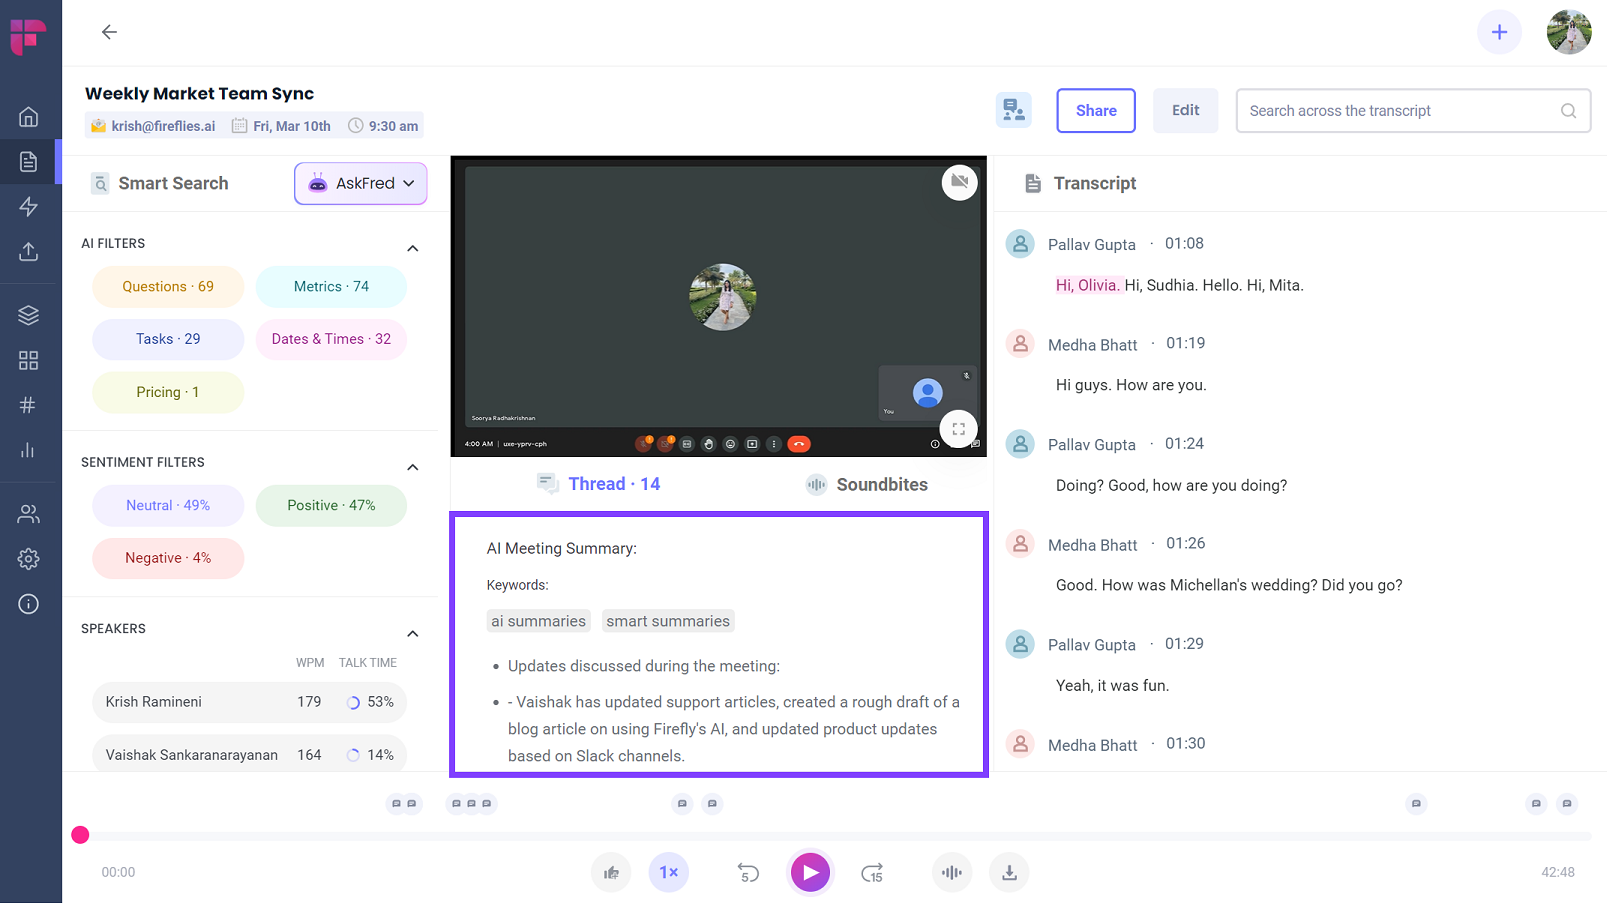Click the Upload icon in sidebar
1607x907 pixels.
point(29,252)
